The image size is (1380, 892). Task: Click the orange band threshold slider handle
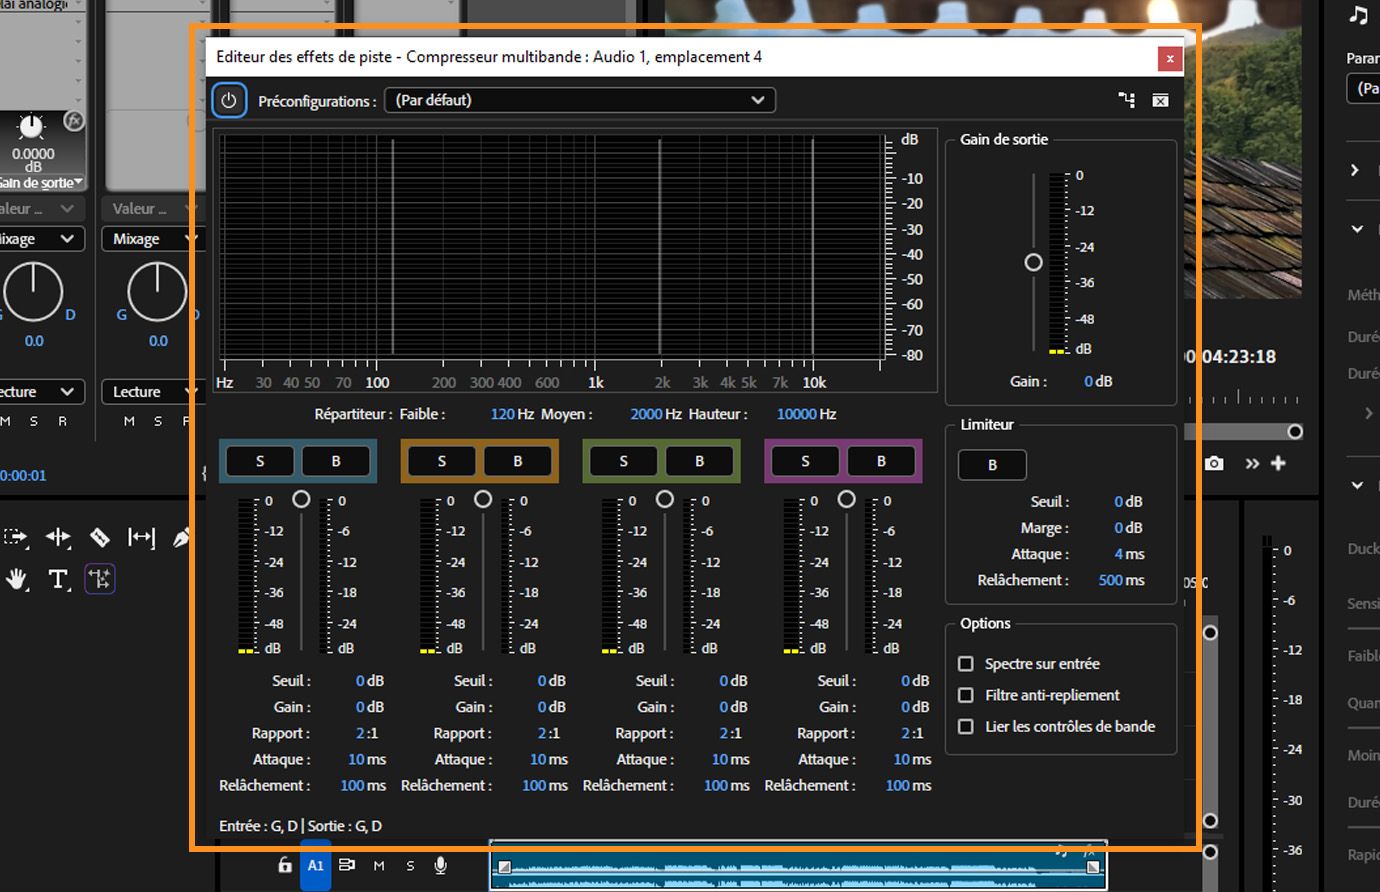click(483, 498)
